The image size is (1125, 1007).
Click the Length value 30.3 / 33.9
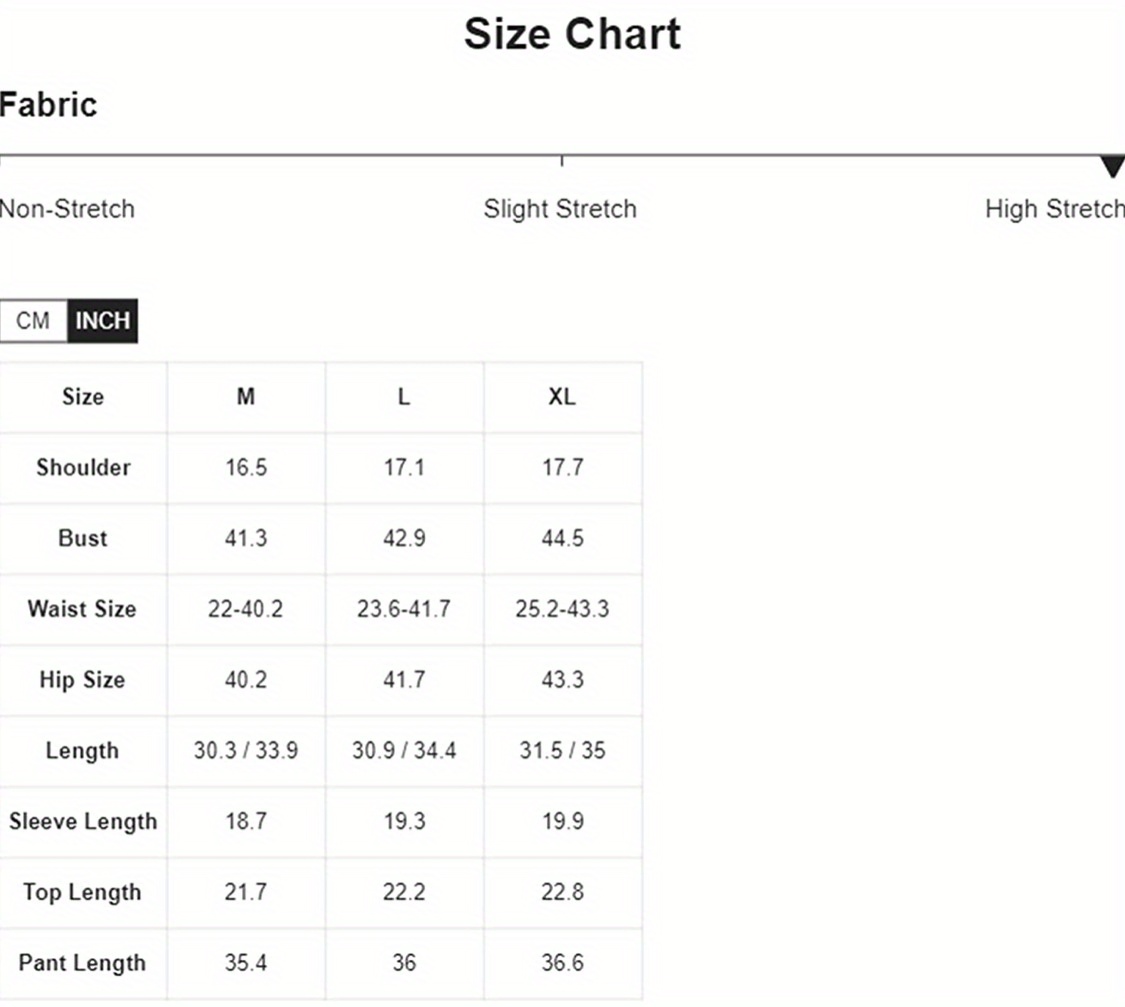point(246,750)
